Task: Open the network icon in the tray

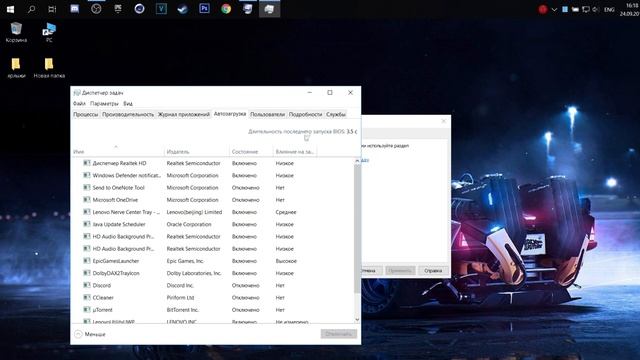Action: coord(586,9)
